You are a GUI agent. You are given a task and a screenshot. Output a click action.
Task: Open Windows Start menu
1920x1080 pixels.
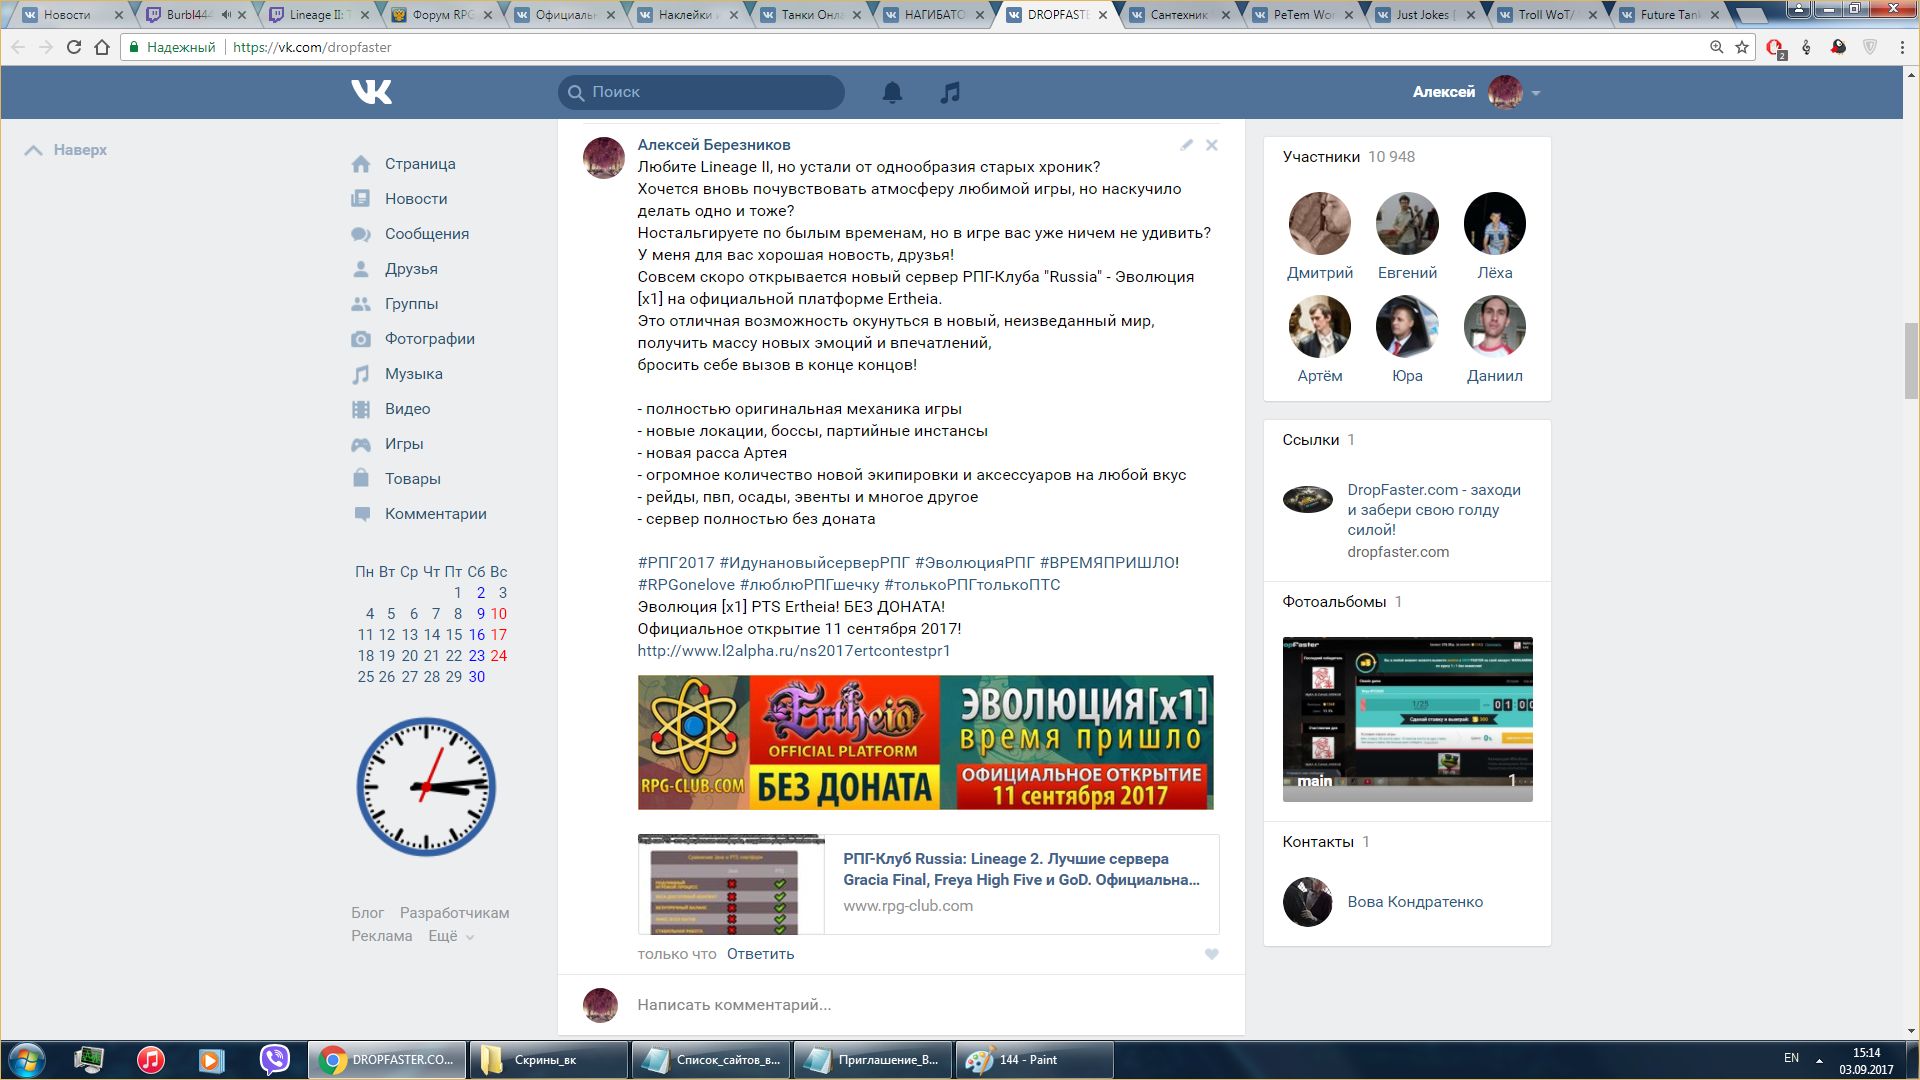(27, 1060)
